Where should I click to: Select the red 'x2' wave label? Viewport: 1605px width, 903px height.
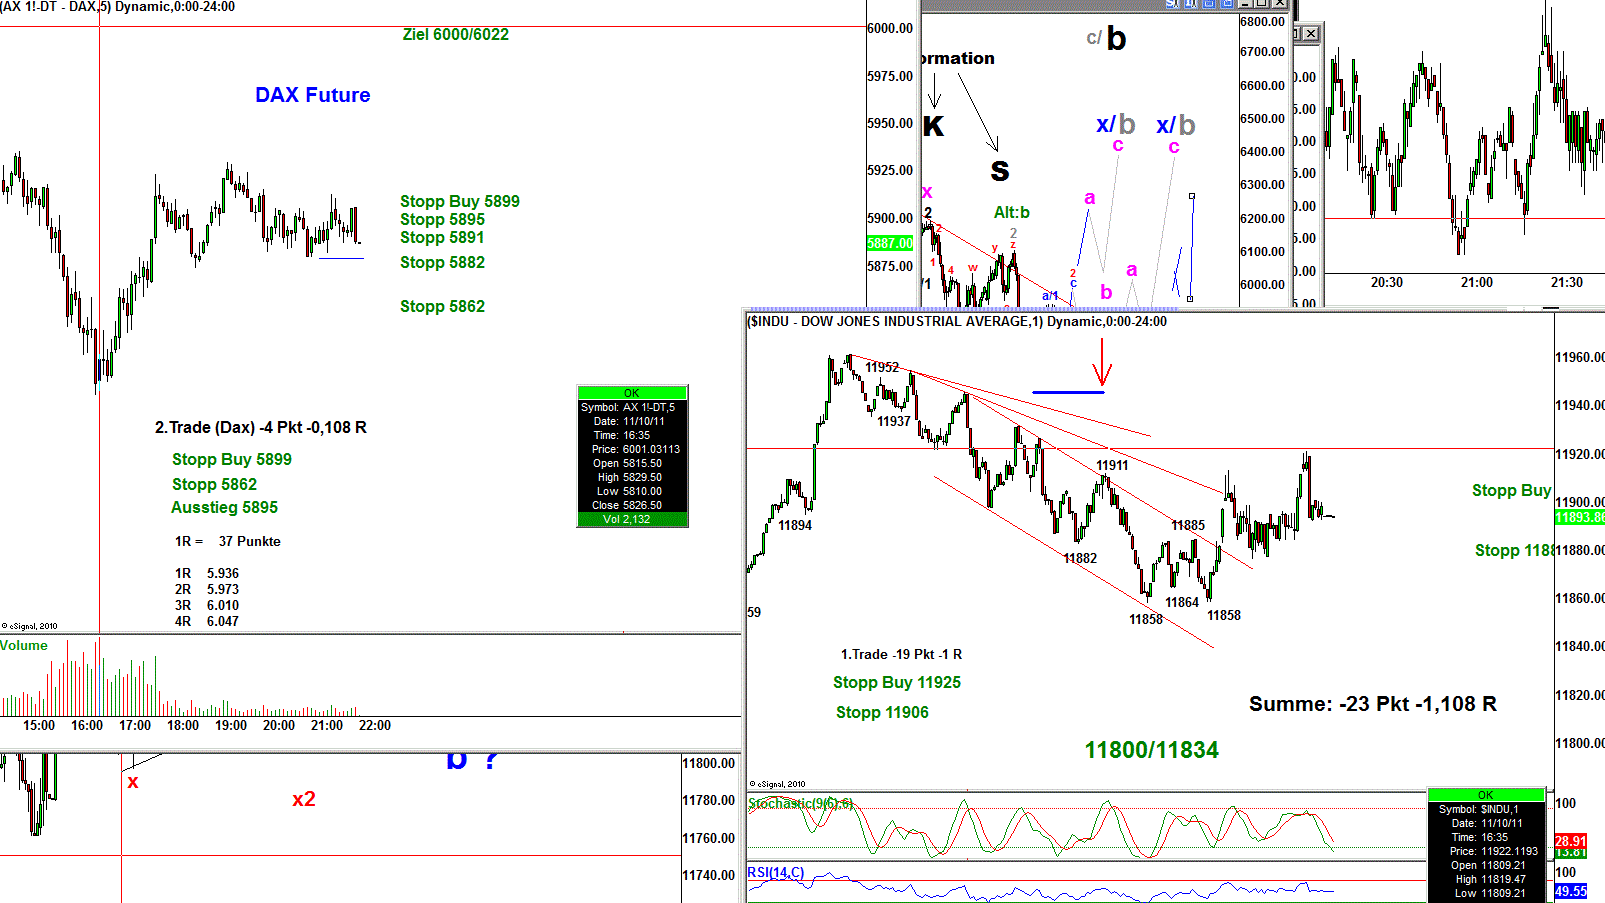tap(304, 799)
